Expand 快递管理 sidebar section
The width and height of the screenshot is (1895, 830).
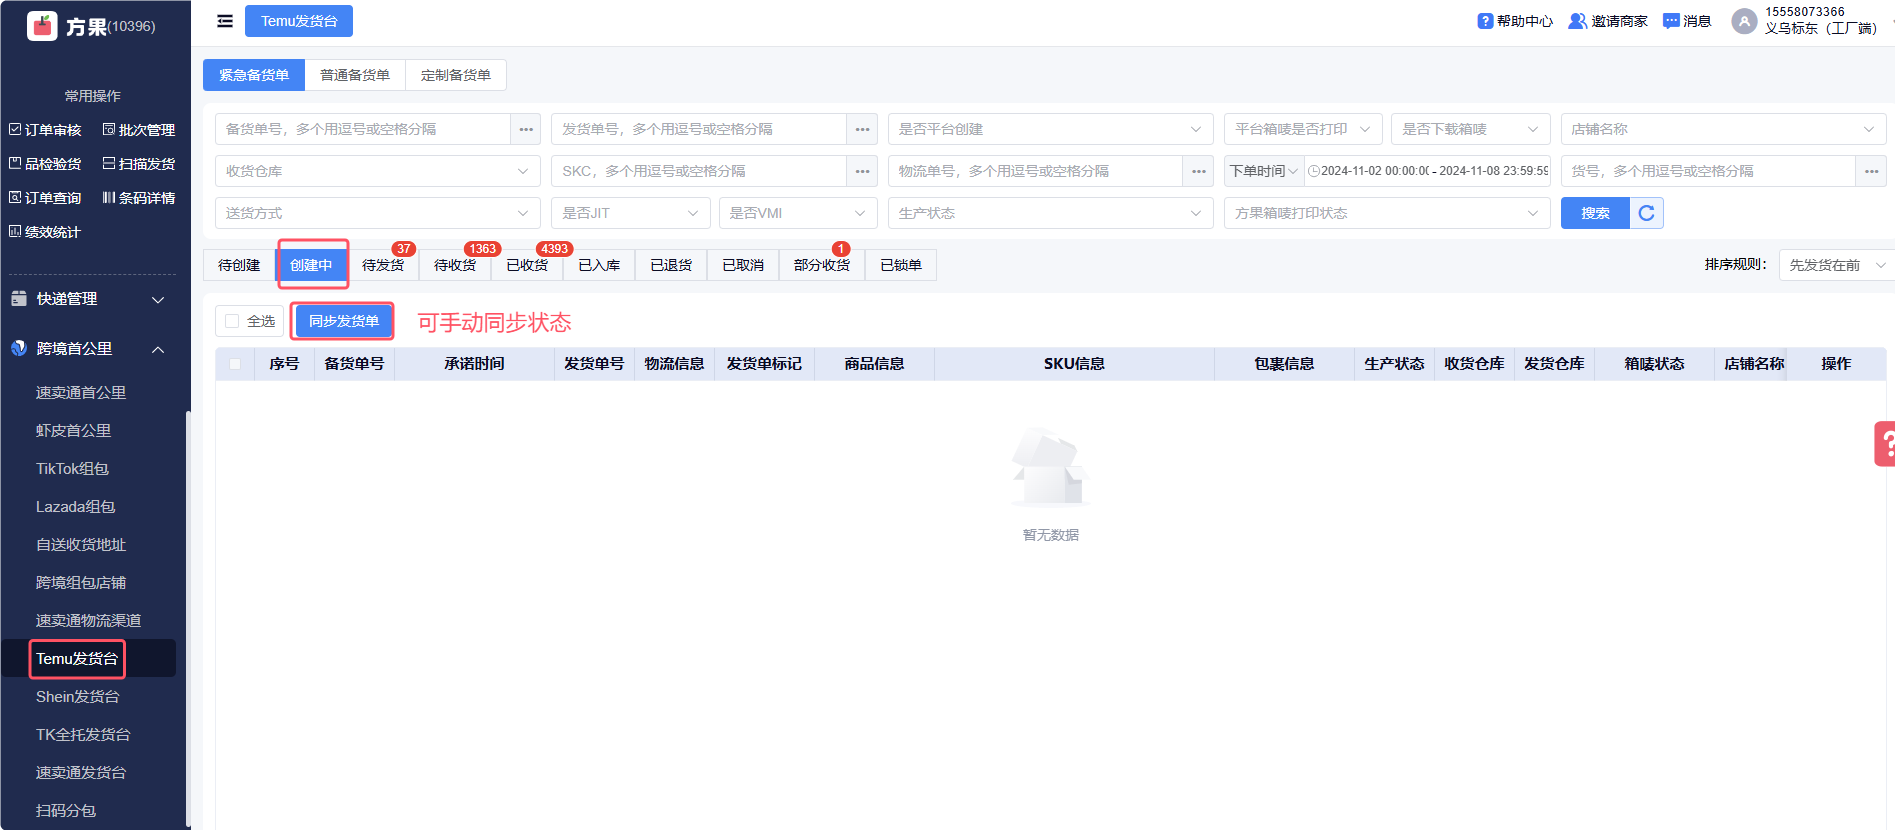coord(88,299)
